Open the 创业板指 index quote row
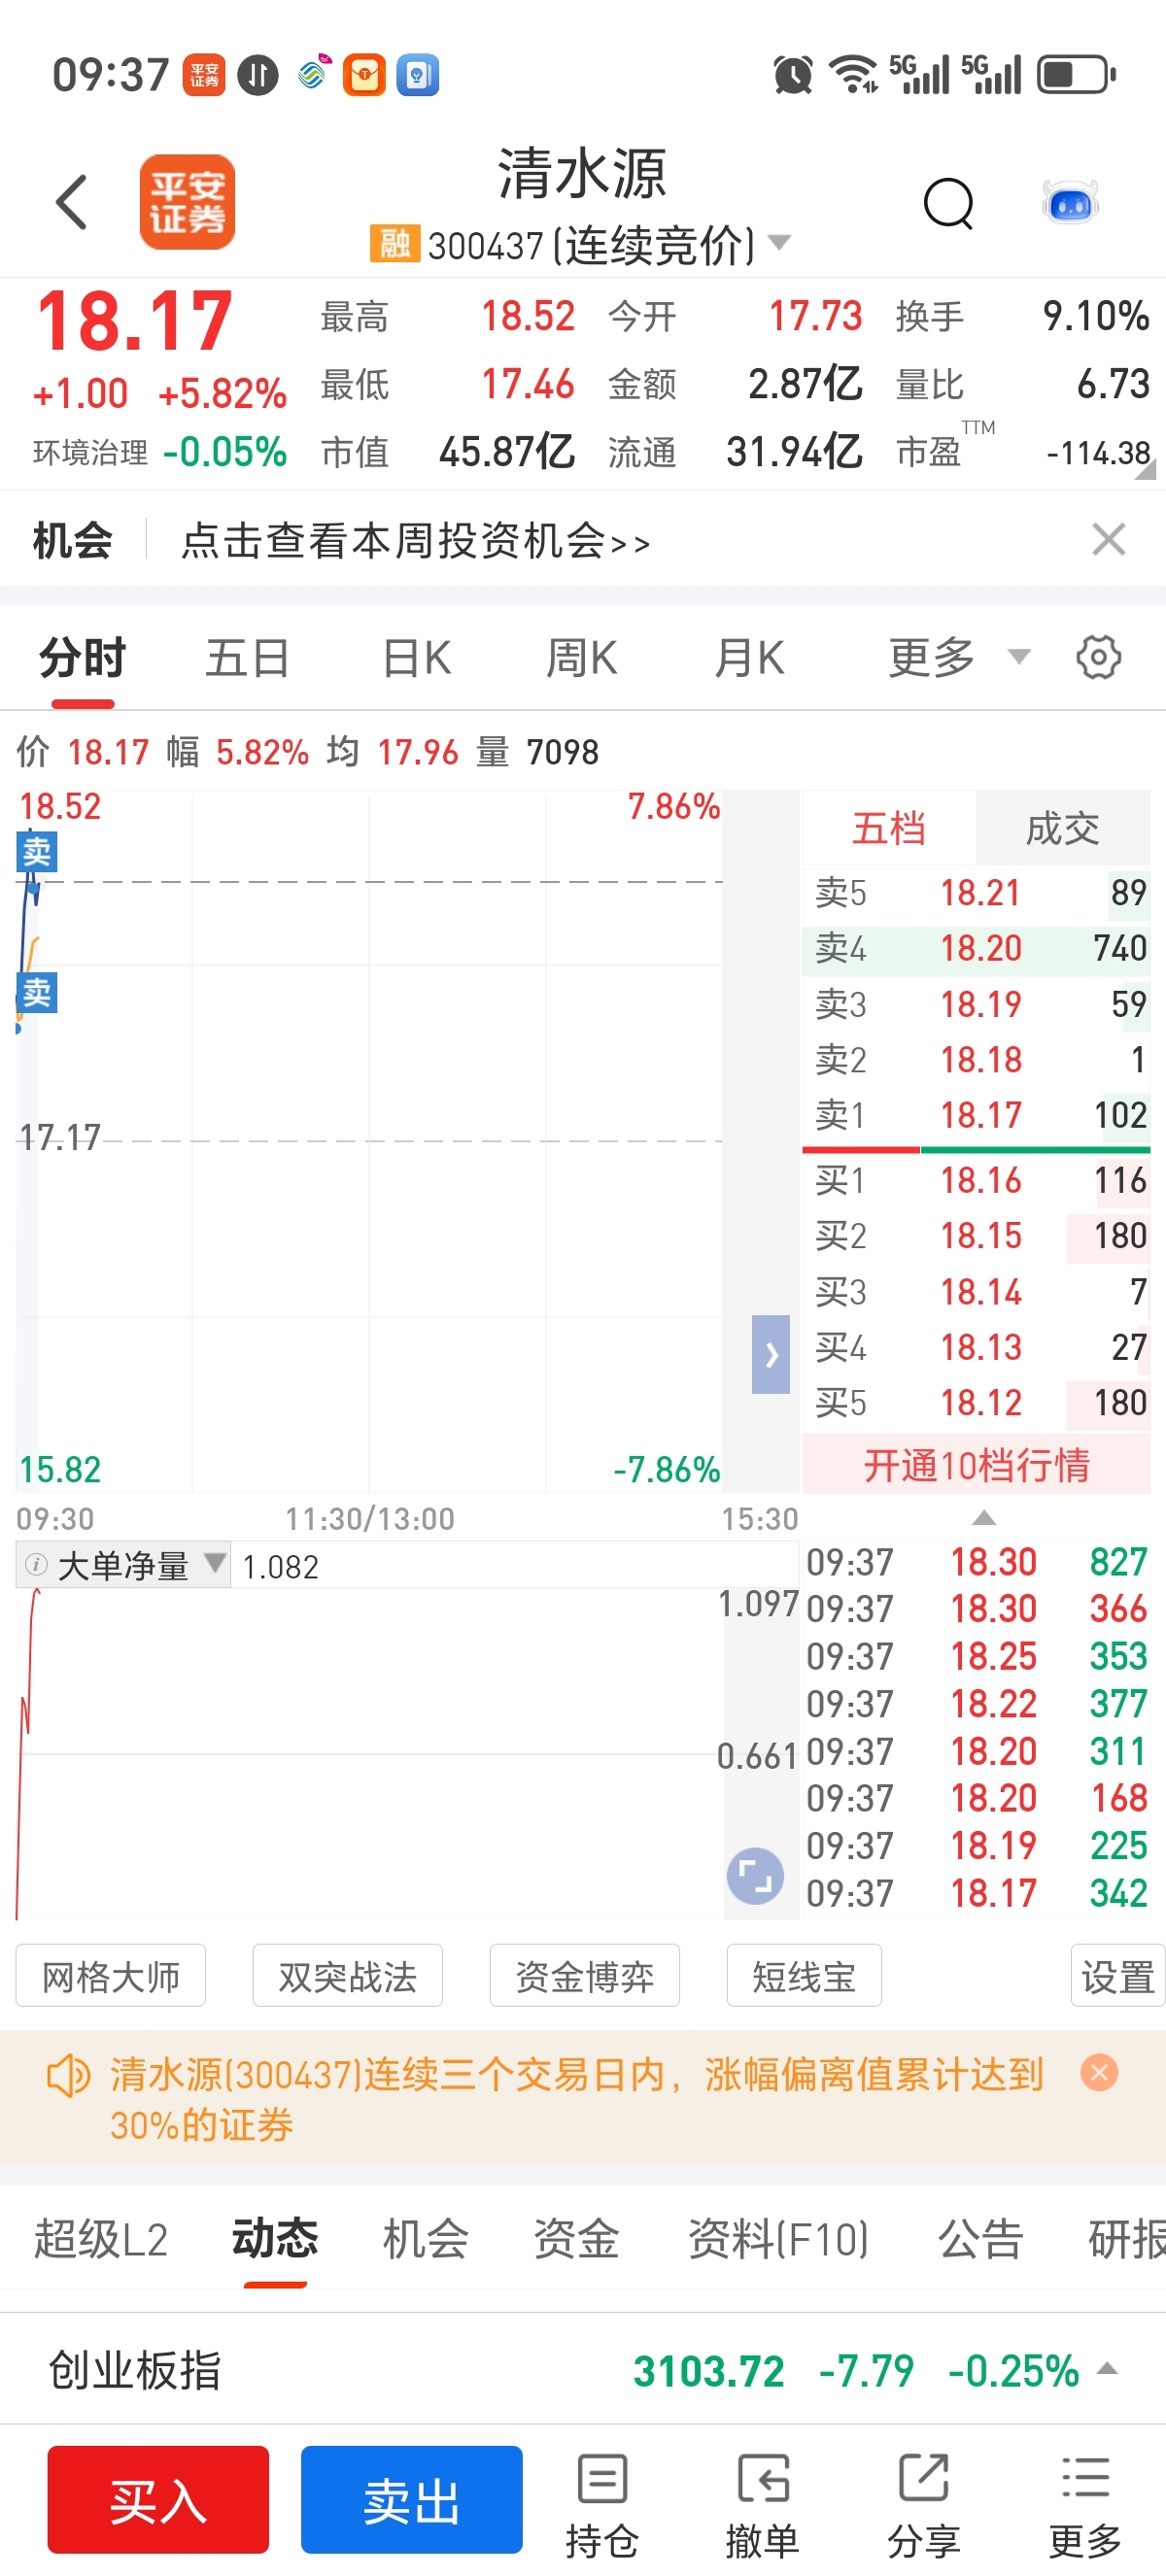This screenshot has height=2576, width=1166. [x=583, y=2370]
